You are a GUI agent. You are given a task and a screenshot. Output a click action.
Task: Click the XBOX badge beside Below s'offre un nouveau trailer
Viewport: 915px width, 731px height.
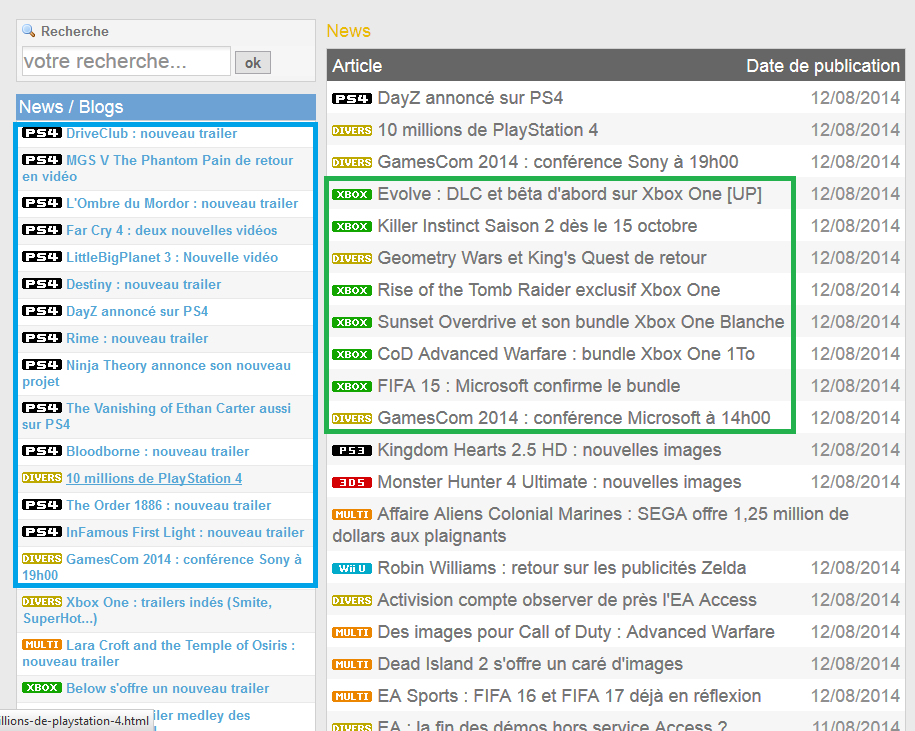point(41,688)
